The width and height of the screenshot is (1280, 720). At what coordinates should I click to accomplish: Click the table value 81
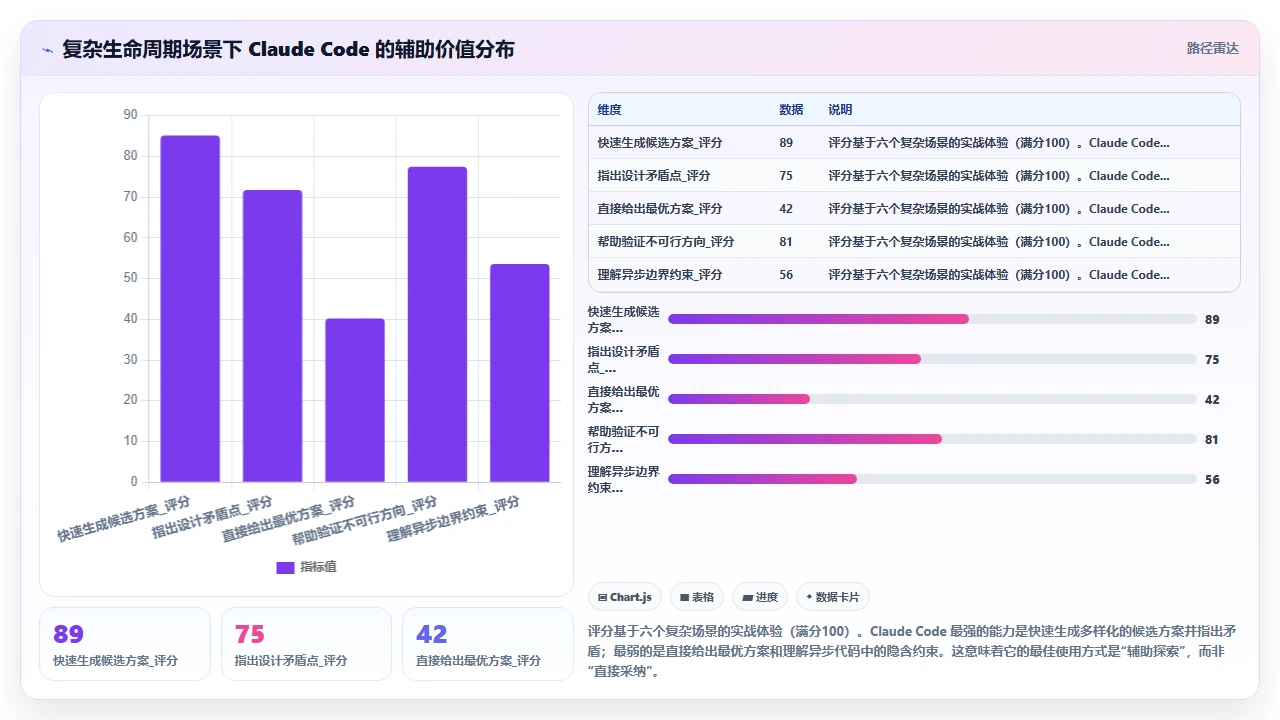[786, 242]
